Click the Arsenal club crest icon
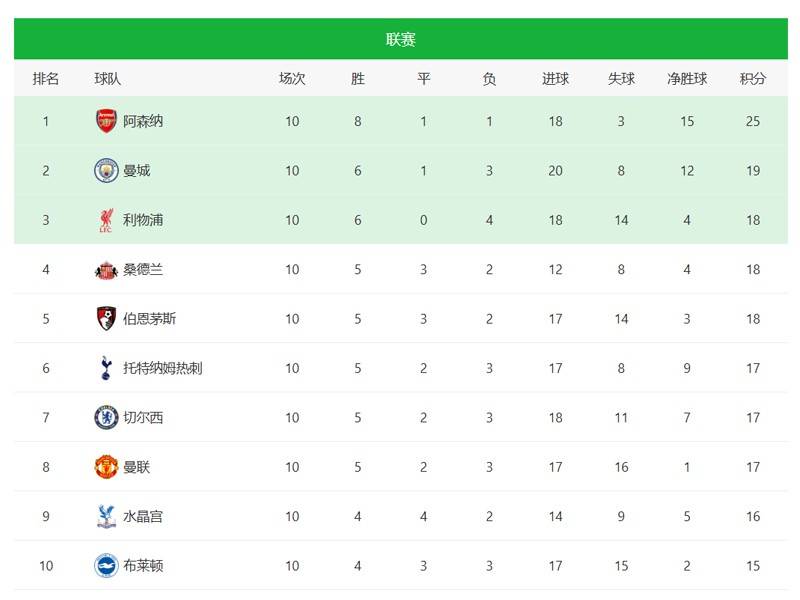Viewport: 800px width, 600px height. (106, 121)
